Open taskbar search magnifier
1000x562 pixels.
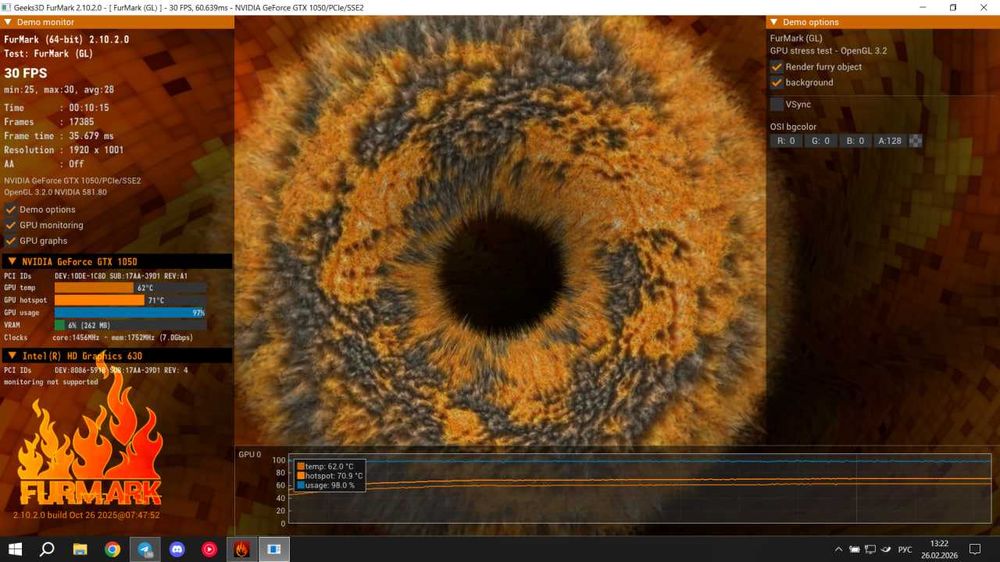tap(47, 549)
